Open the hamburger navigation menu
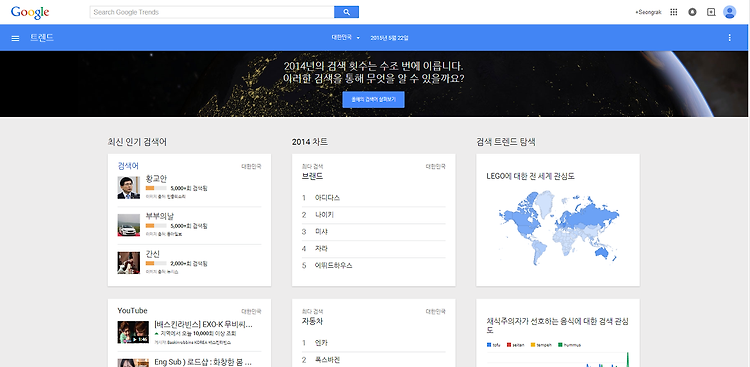This screenshot has width=750, height=367. pyautogui.click(x=15, y=38)
